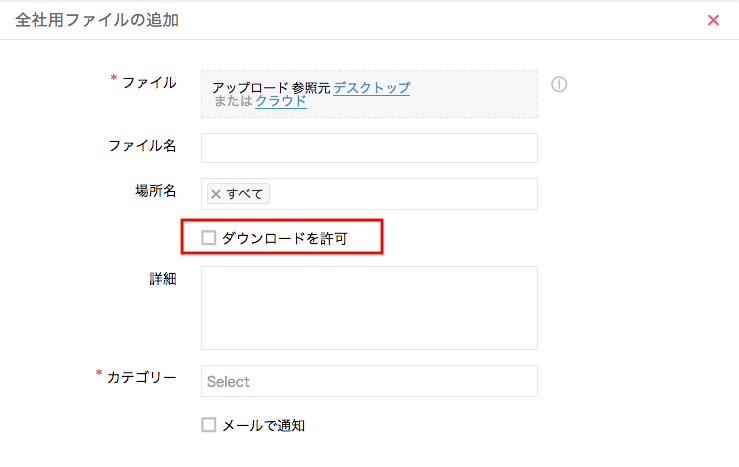Click empty space in 場所名 field
Screen dimensions: 739x467
(x=401, y=194)
